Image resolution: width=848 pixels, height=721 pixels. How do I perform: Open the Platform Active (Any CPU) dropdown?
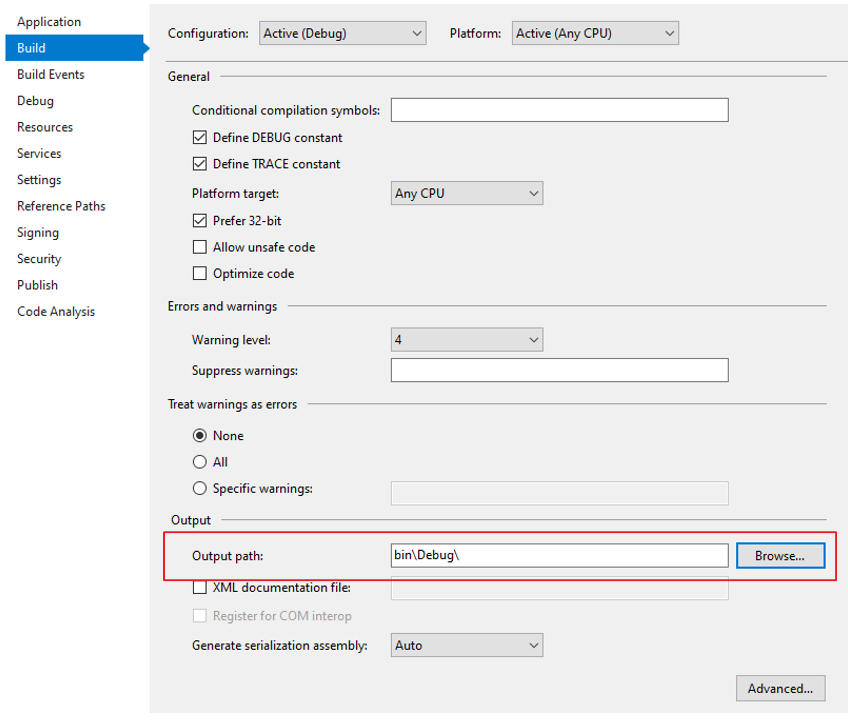595,33
